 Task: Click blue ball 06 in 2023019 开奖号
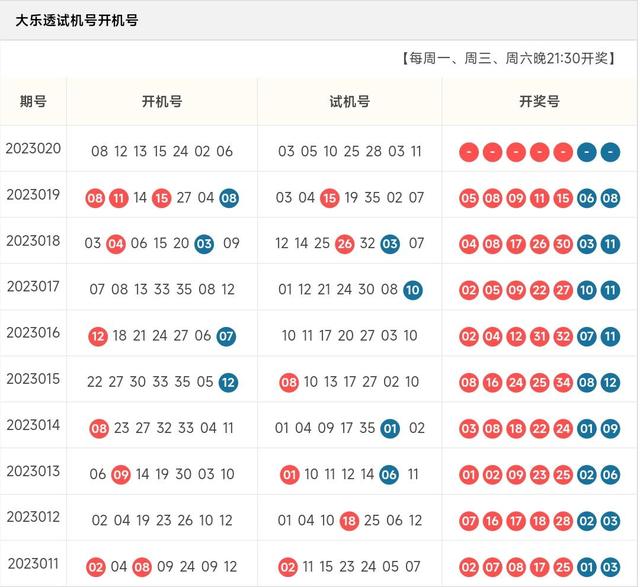tap(587, 198)
